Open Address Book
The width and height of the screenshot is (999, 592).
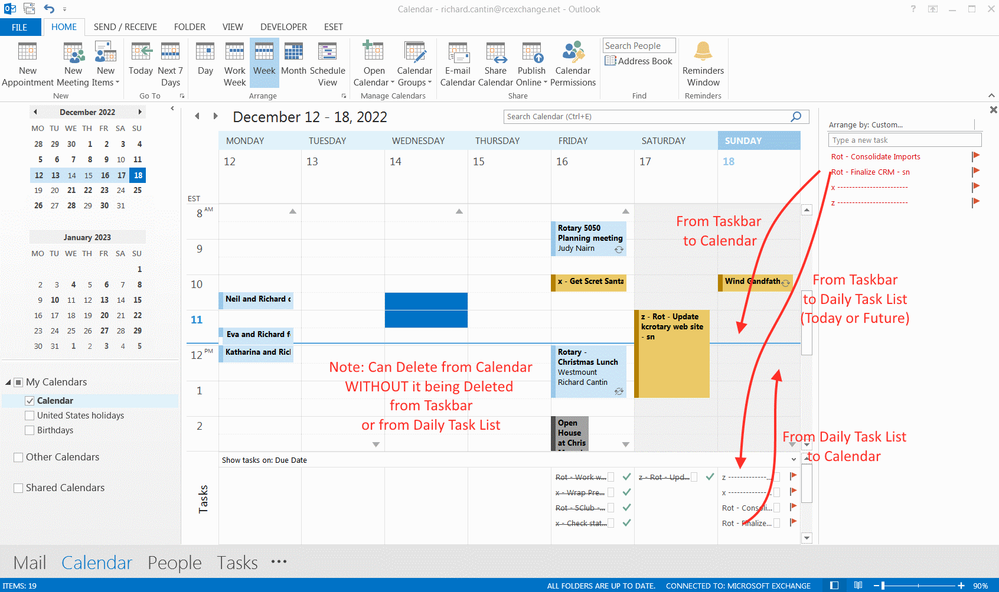[638, 61]
